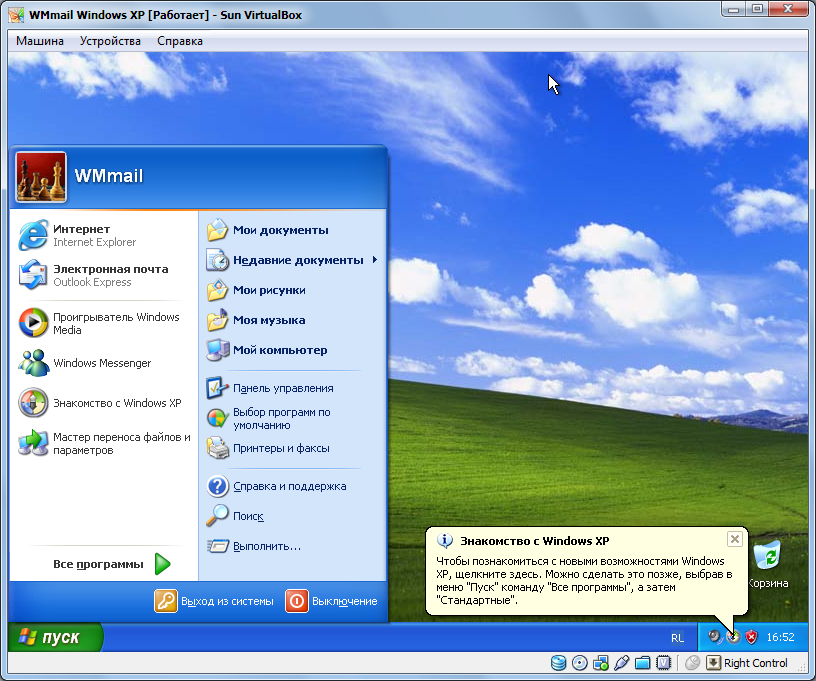The image size is (816, 681).
Task: Close the Знакомство с Windows XP balloon
Action: [734, 539]
